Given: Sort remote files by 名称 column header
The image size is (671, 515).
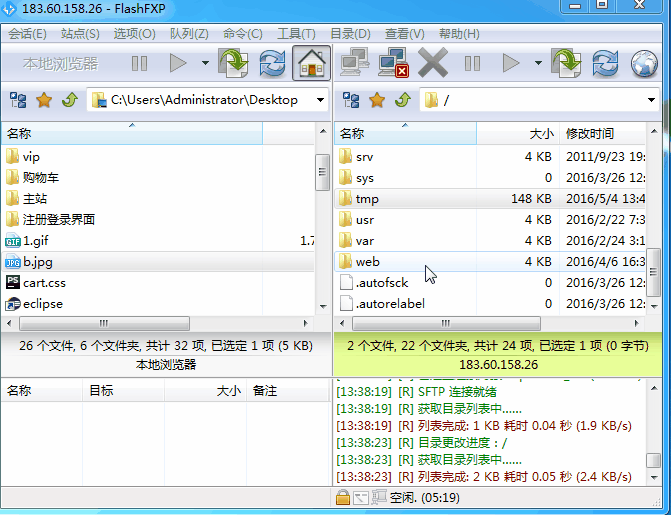Looking at the screenshot, I should click(405, 134).
